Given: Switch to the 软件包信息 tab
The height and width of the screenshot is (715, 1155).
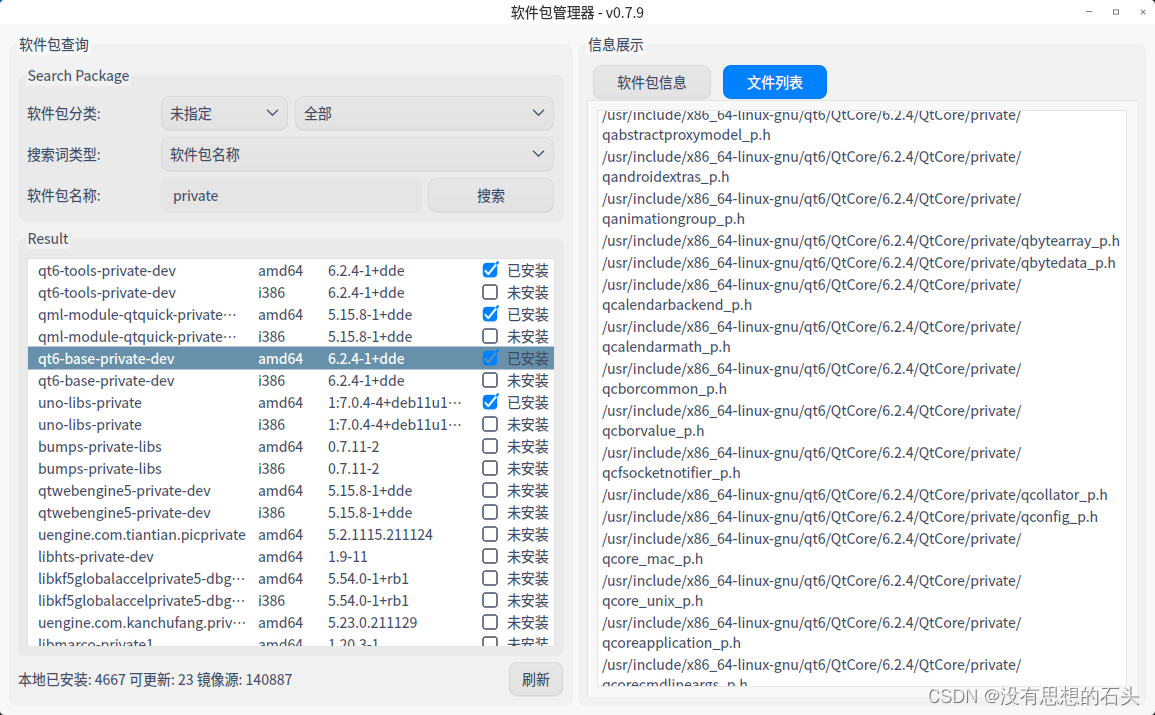Looking at the screenshot, I should point(651,82).
